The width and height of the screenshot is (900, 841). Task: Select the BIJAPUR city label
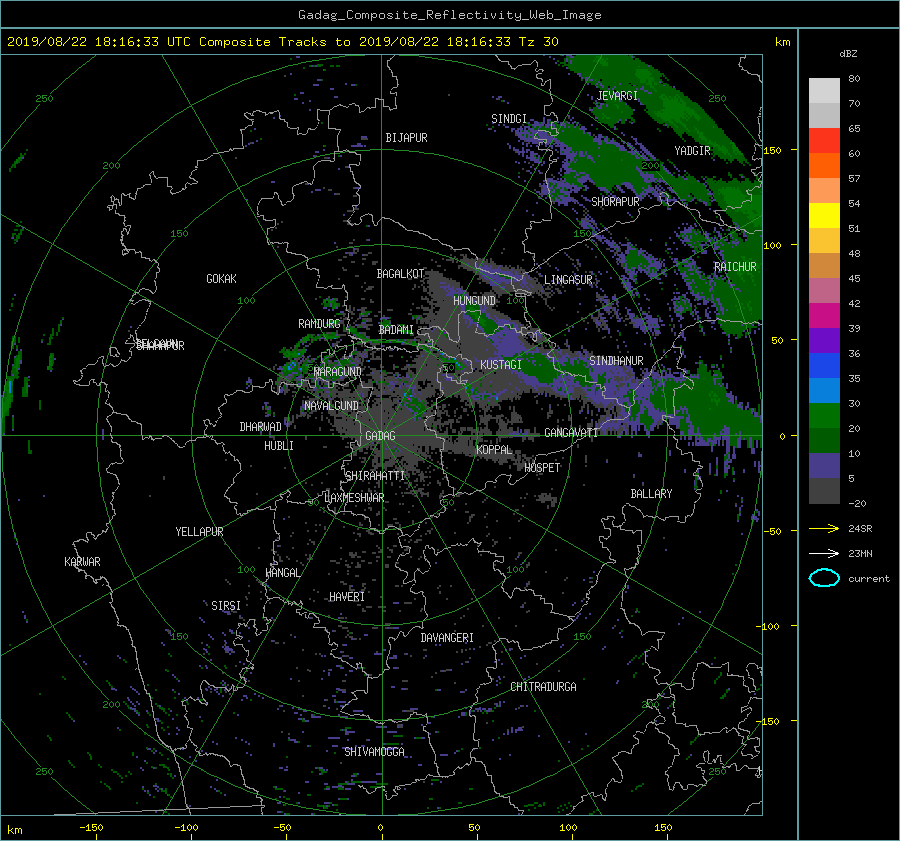coord(406,138)
